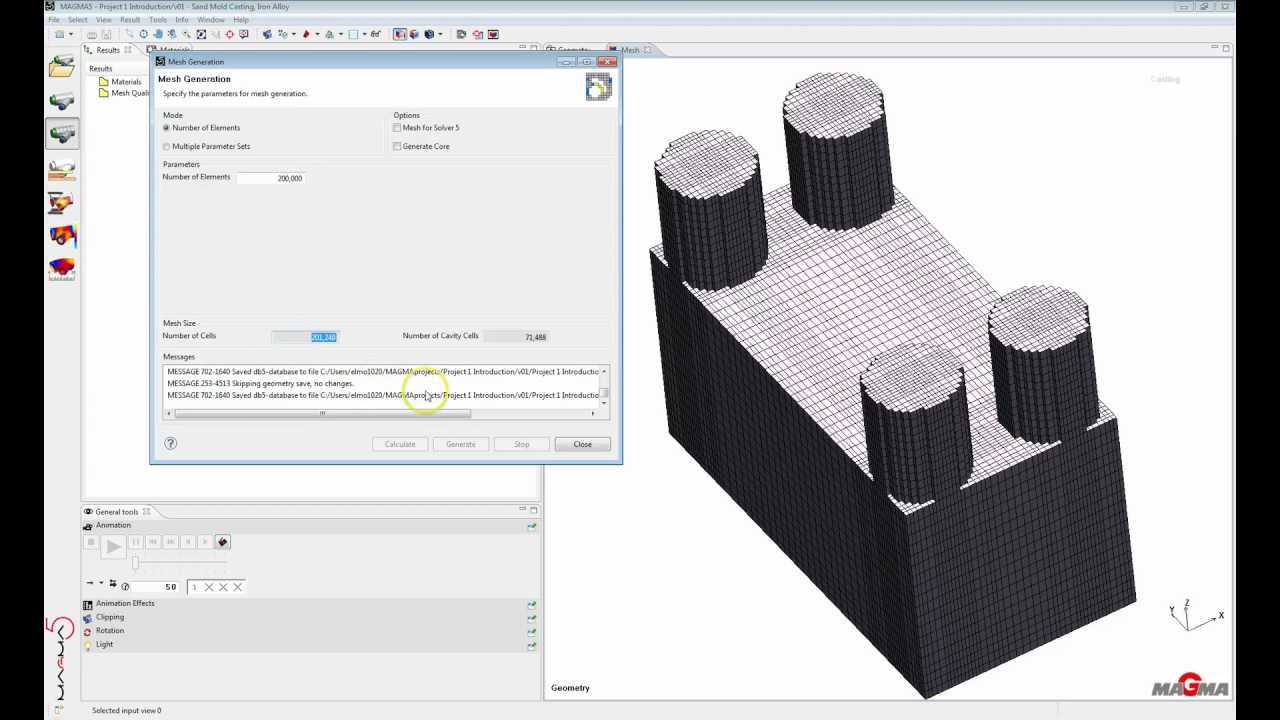Click the animation pause button
1280x720 pixels.
click(136, 542)
